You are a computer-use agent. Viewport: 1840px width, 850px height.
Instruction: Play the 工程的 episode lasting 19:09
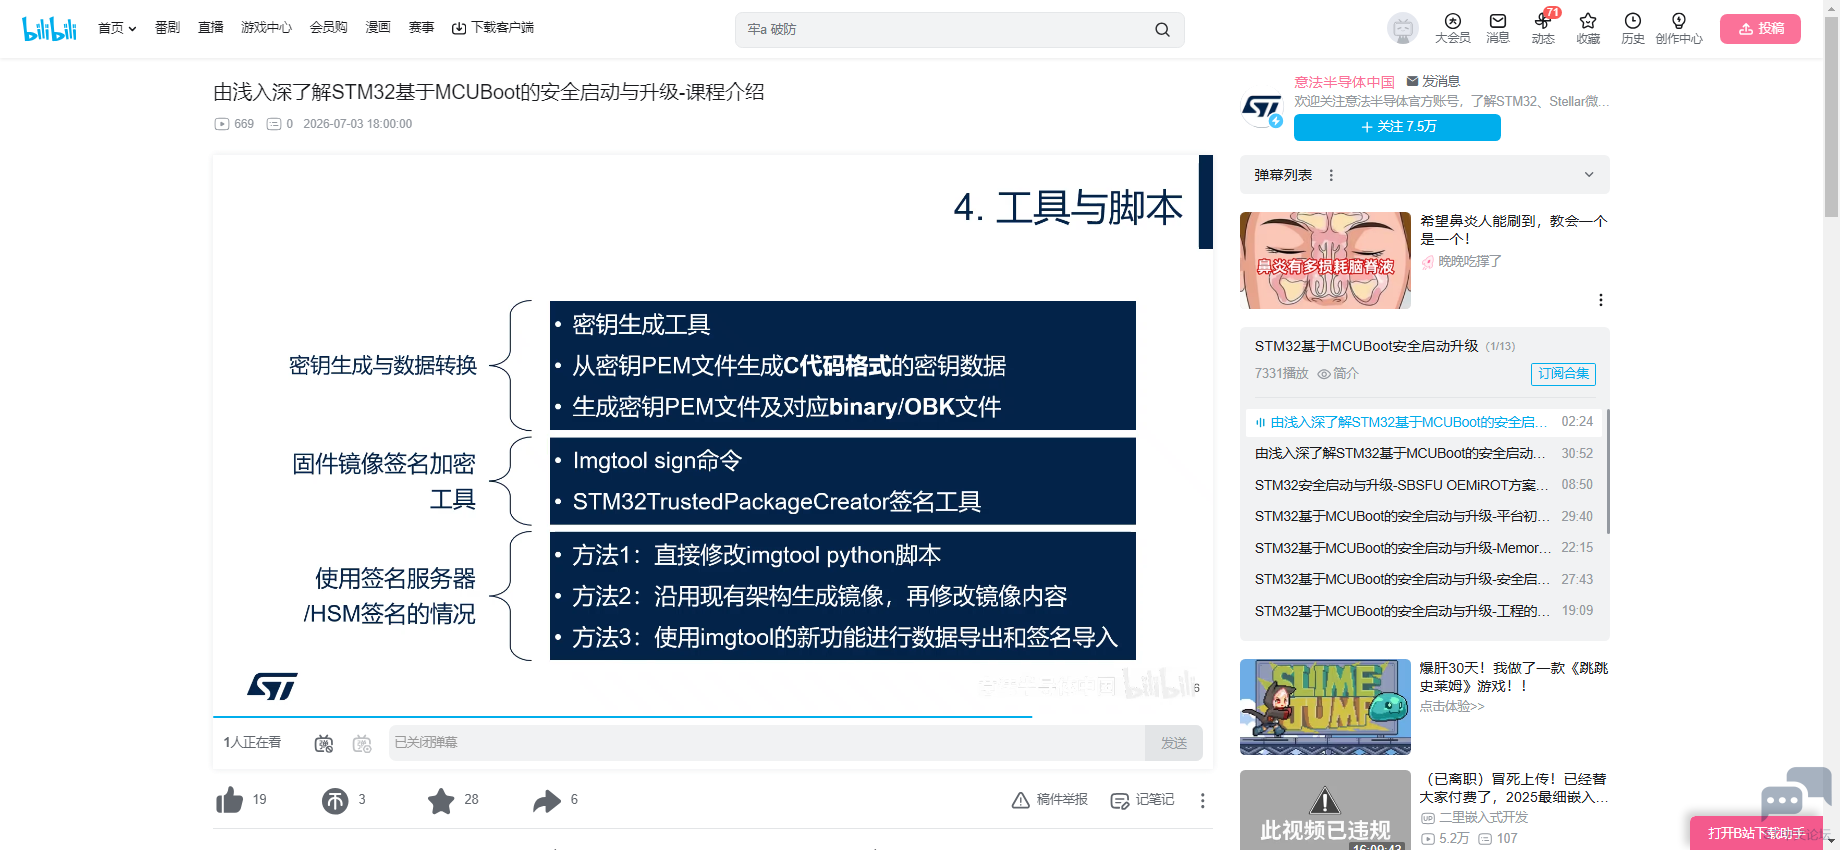[1424, 611]
